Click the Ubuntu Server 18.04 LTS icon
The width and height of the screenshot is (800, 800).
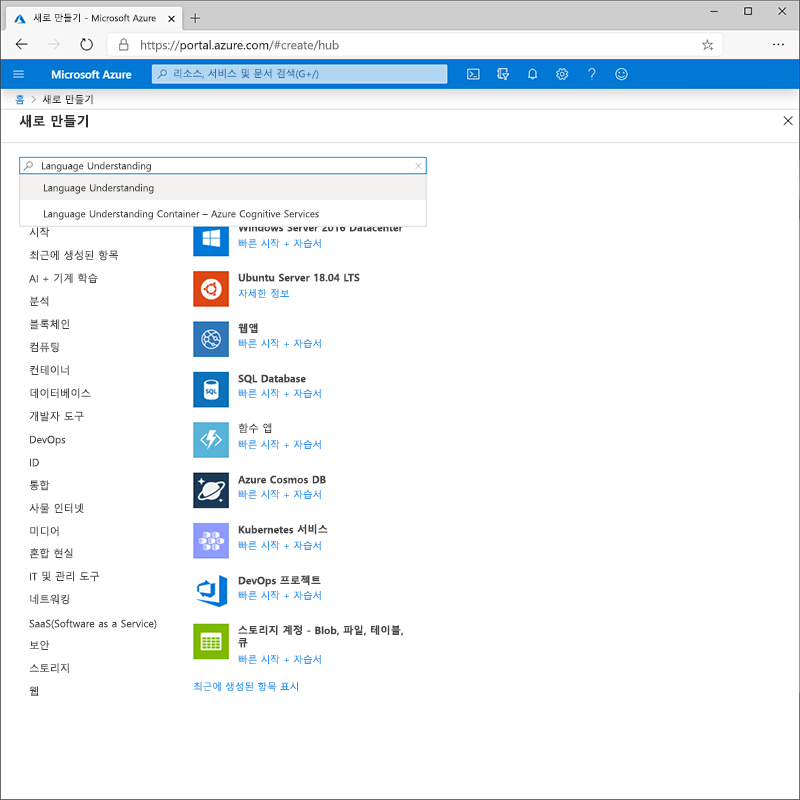click(211, 289)
